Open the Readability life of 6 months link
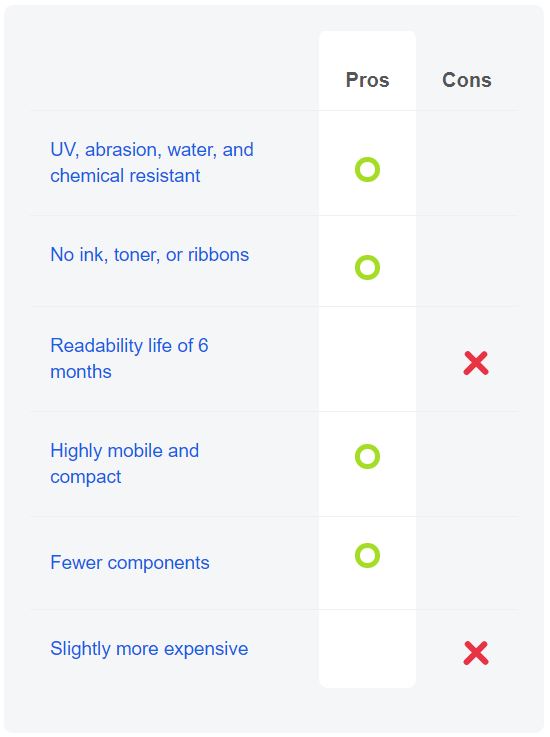 coord(129,359)
